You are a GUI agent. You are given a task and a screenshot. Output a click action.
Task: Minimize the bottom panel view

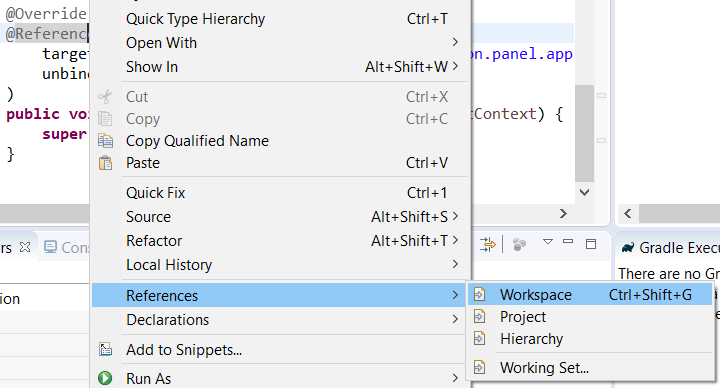[568, 241]
